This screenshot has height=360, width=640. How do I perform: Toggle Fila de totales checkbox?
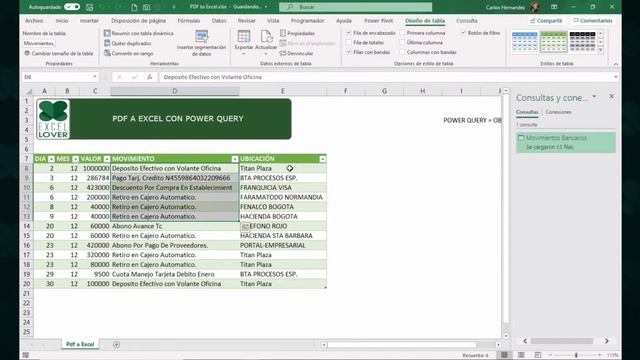click(x=349, y=42)
